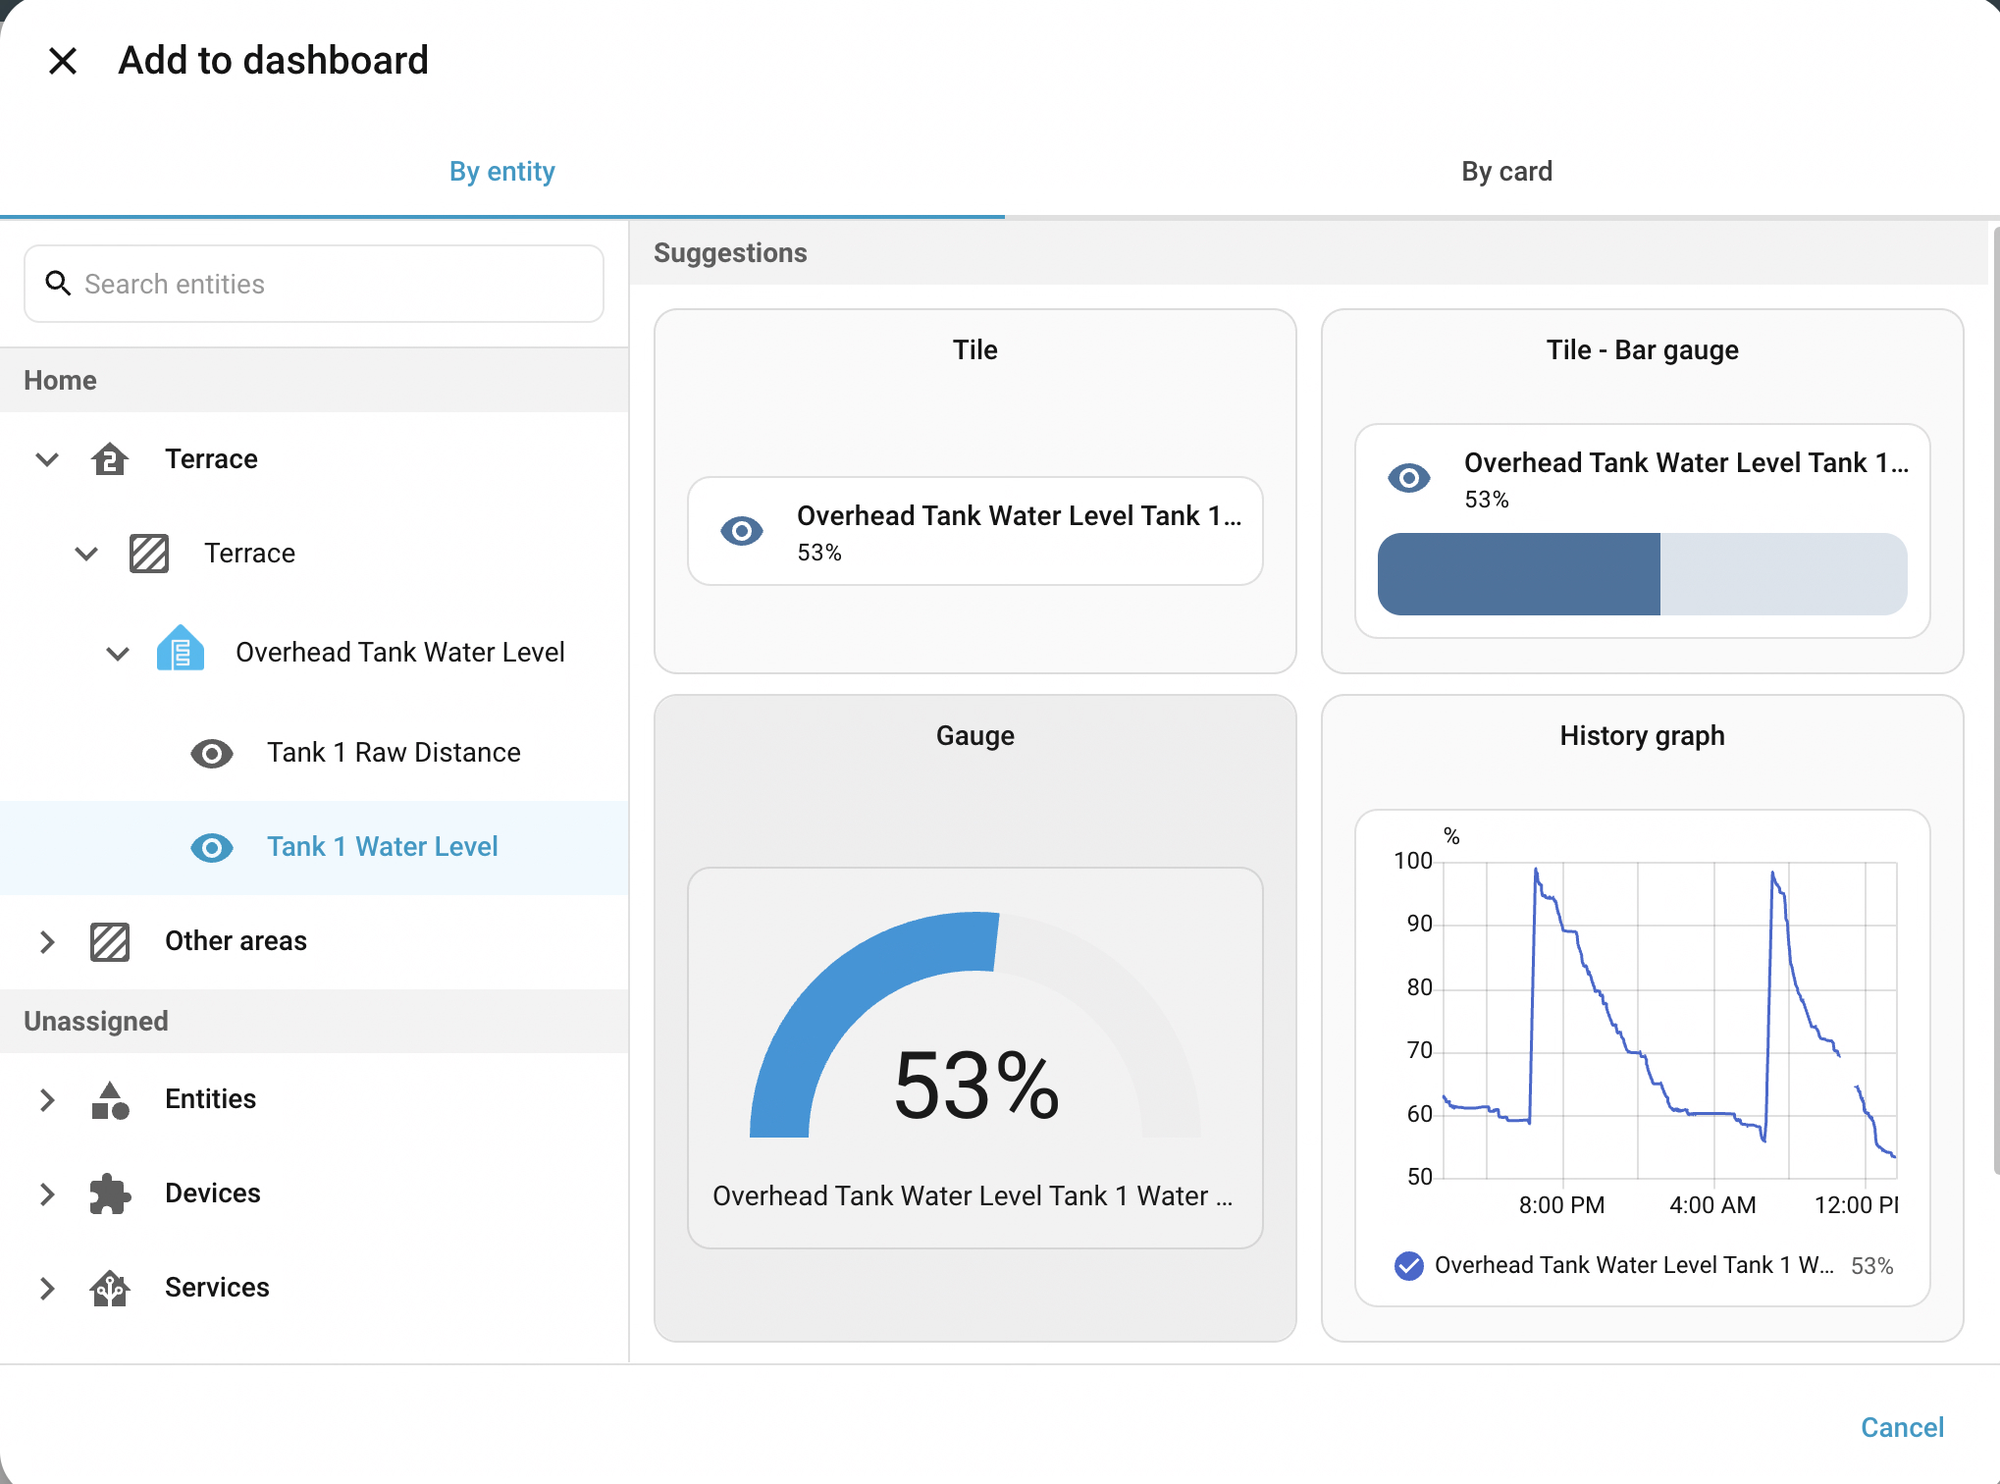Click the Cancel button

(x=1902, y=1427)
